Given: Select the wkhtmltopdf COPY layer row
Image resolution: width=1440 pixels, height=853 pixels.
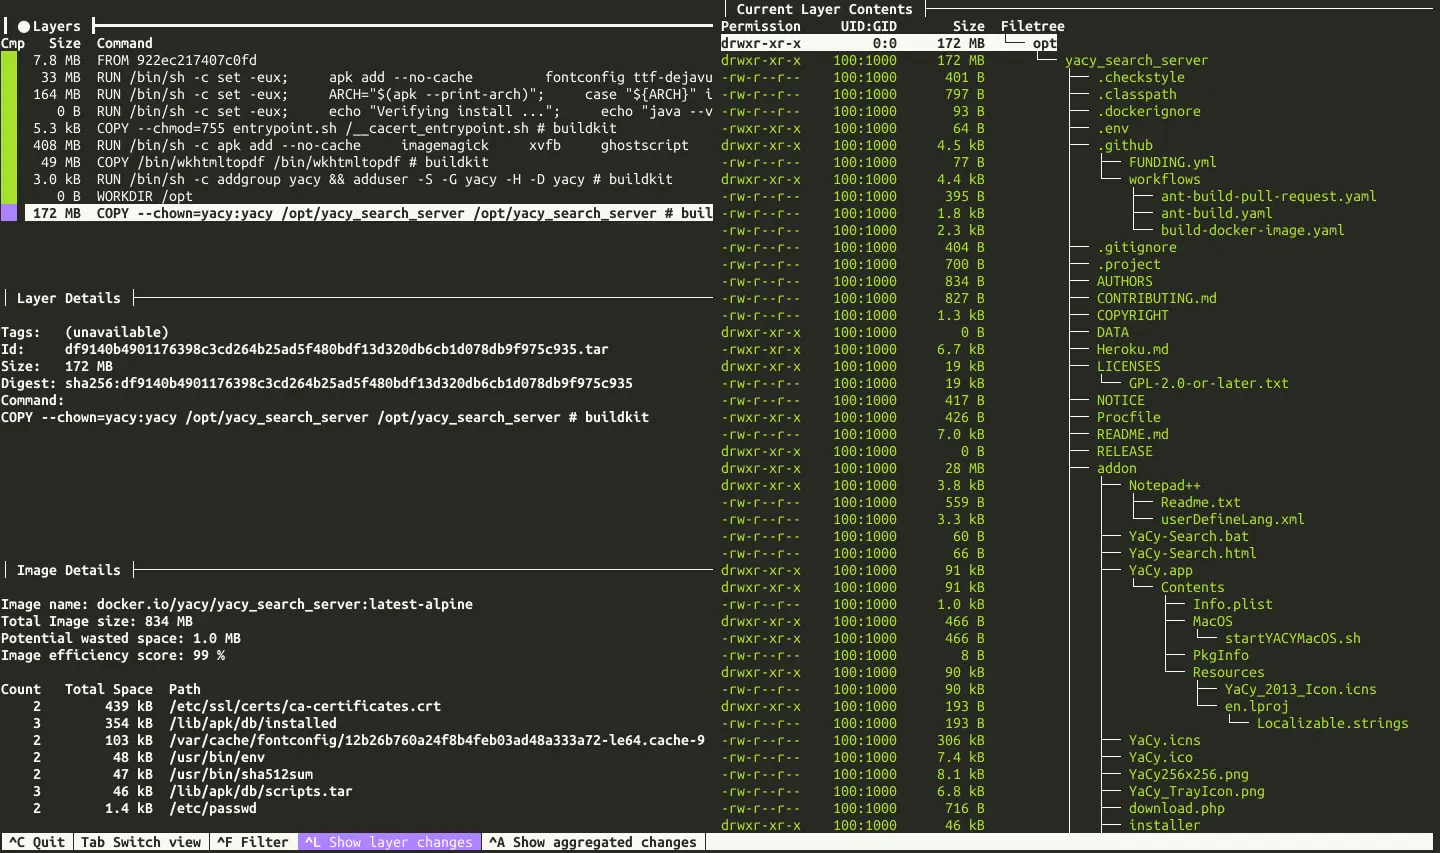Looking at the screenshot, I should pyautogui.click(x=290, y=162).
